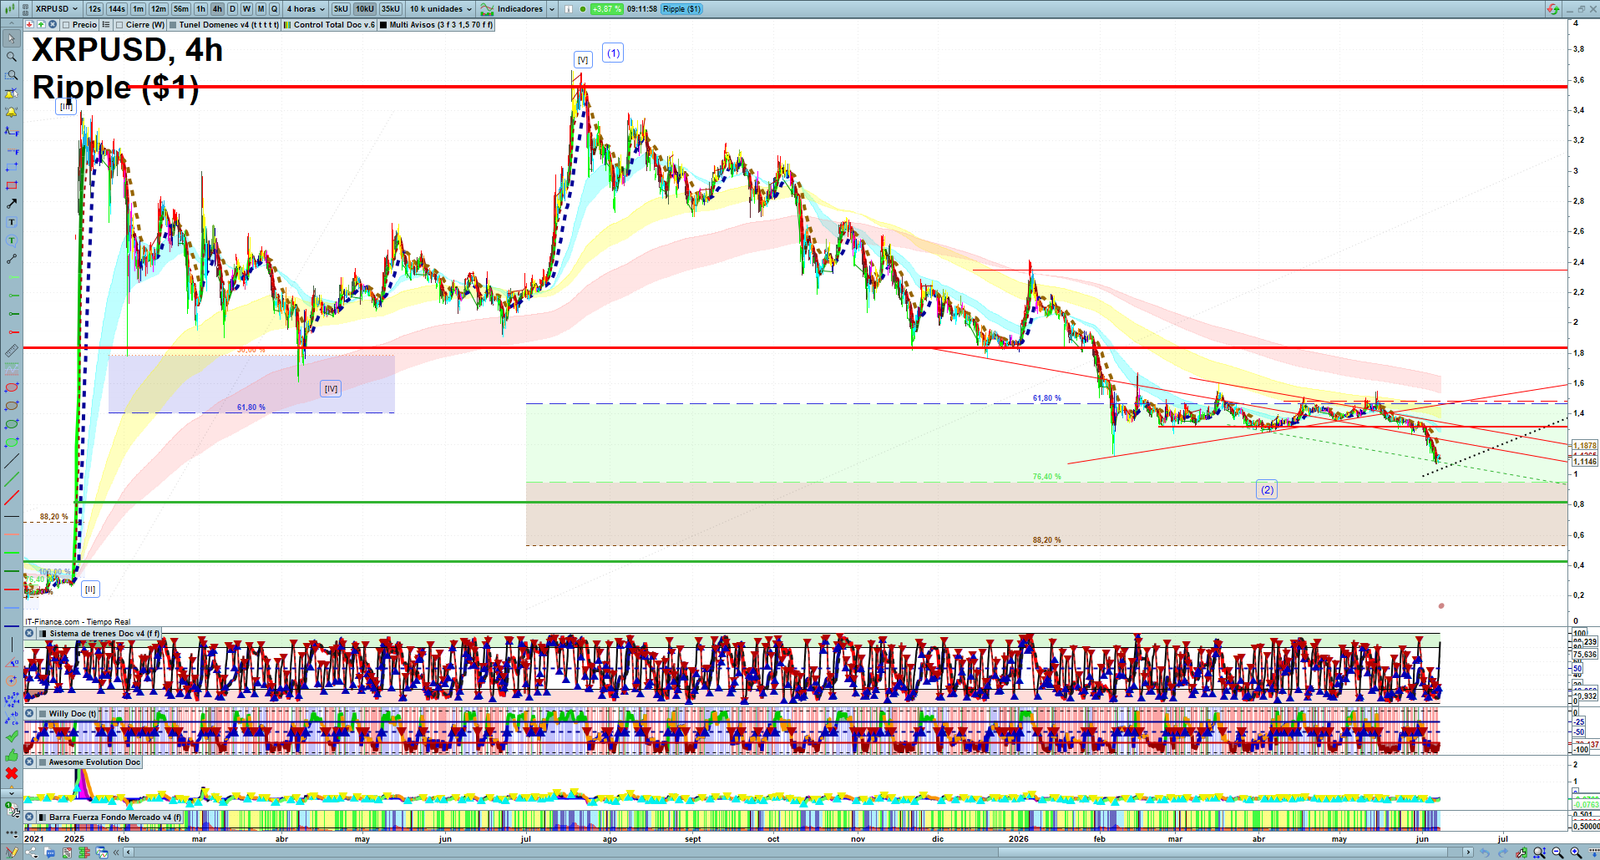
Task: Activate the magnifier zoom tool
Action: tap(11, 57)
